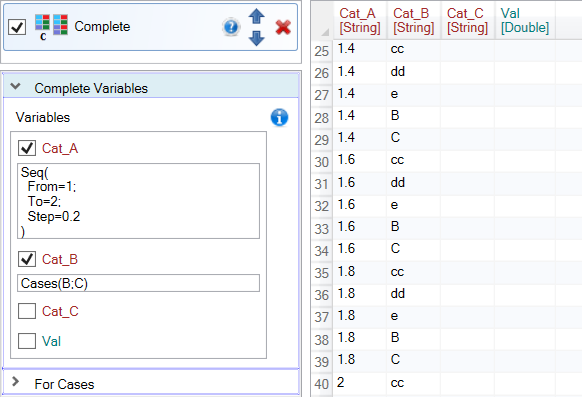Click the Complete transformation grid icon
This screenshot has width=582, height=397.
point(51,26)
